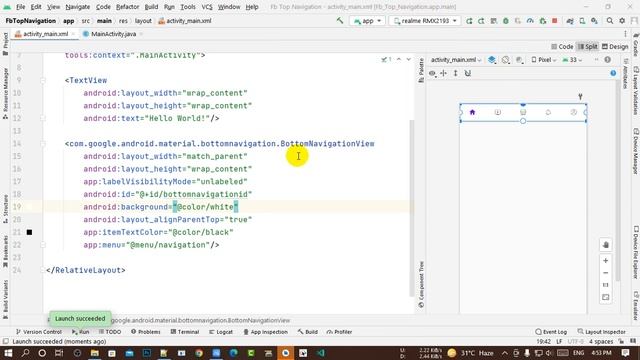Click the Make Project hammer icon
The image size is (640, 360).
point(340,20)
